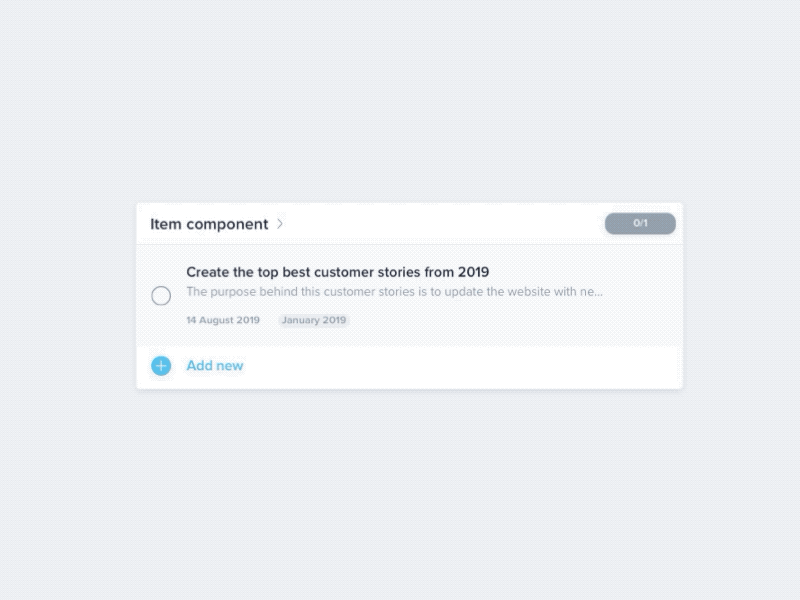
Task: Tap the right-pointing arrow after the card title
Action: tap(280, 224)
